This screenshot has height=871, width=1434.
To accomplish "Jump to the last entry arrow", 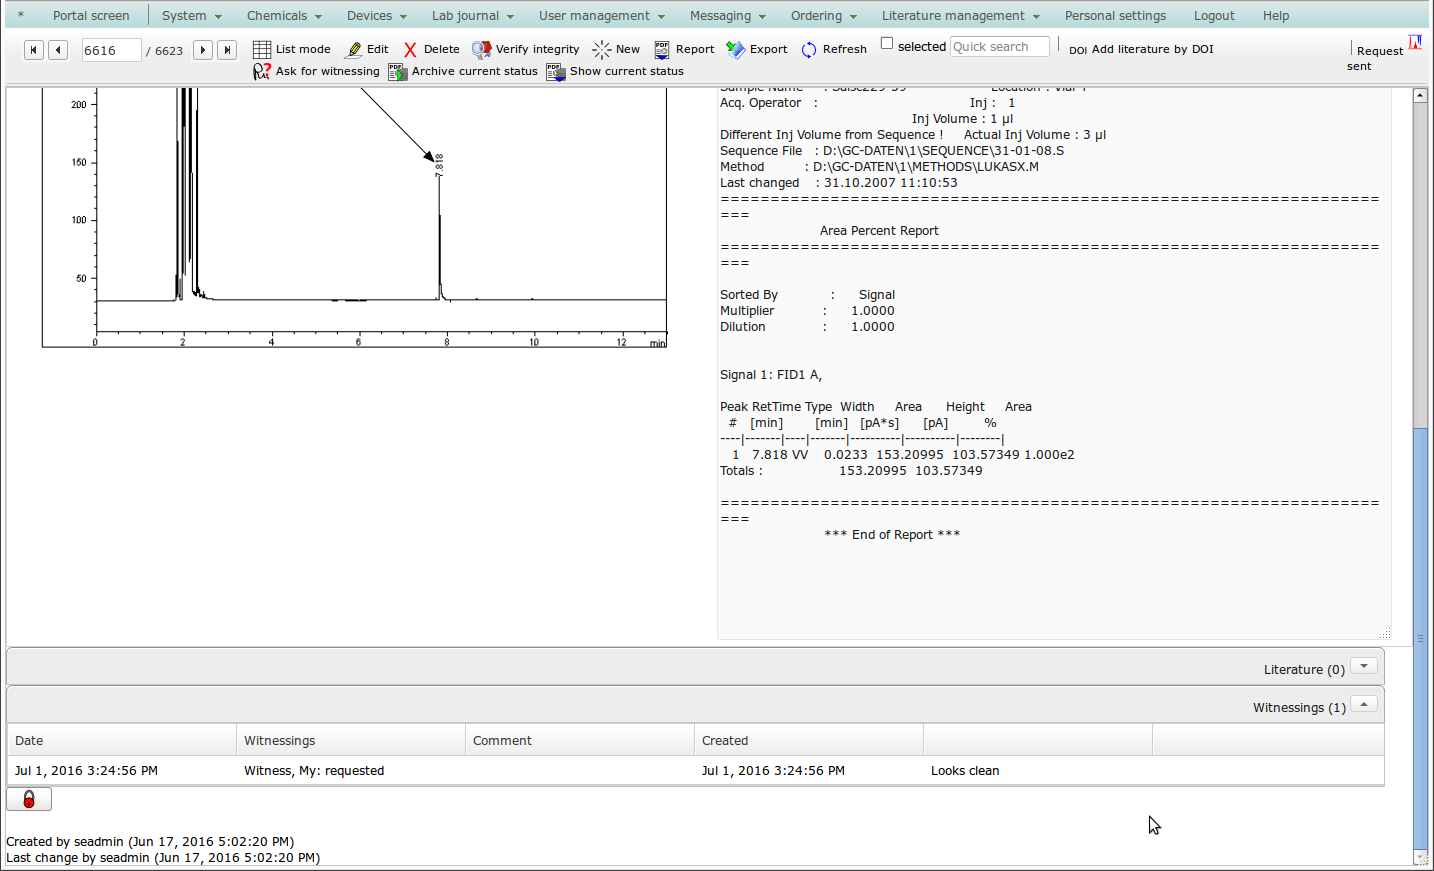I will coord(227,50).
